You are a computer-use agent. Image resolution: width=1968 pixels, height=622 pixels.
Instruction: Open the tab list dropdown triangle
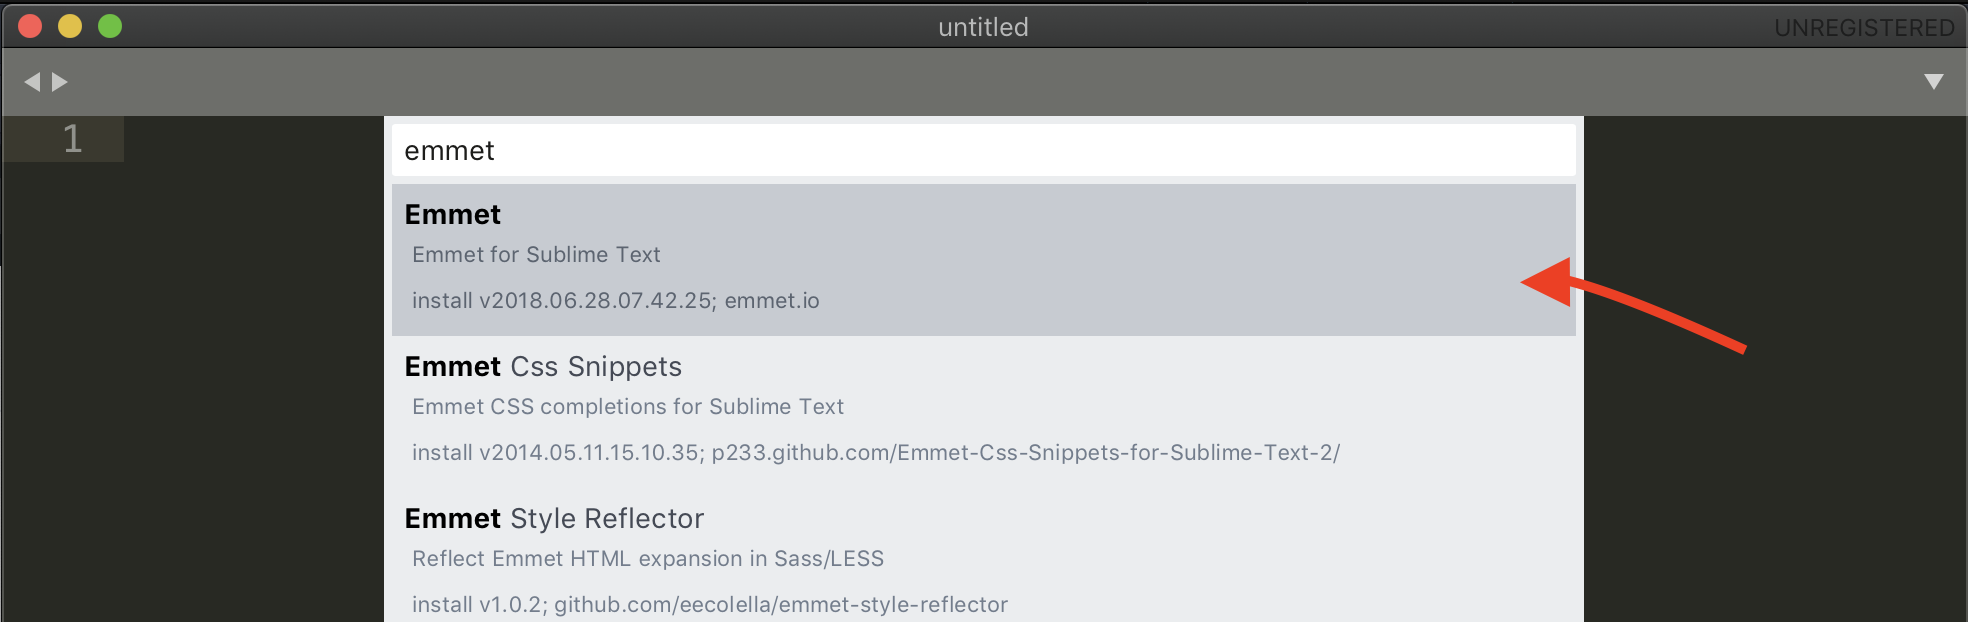click(1934, 82)
